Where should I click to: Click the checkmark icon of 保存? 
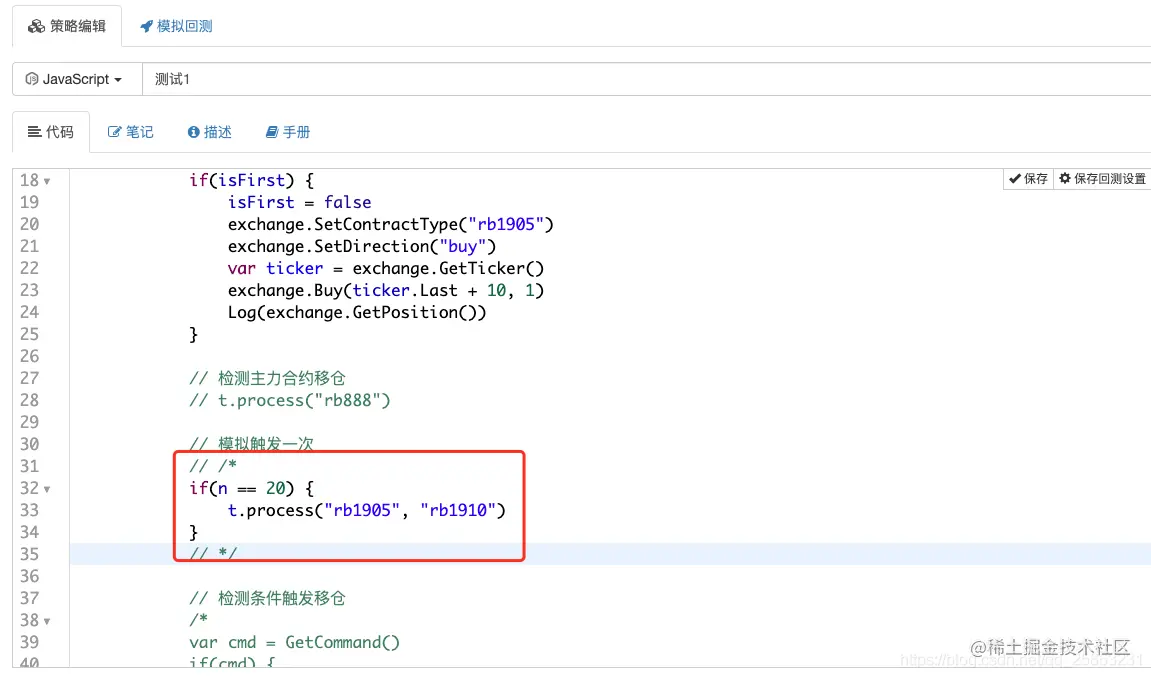click(1014, 178)
